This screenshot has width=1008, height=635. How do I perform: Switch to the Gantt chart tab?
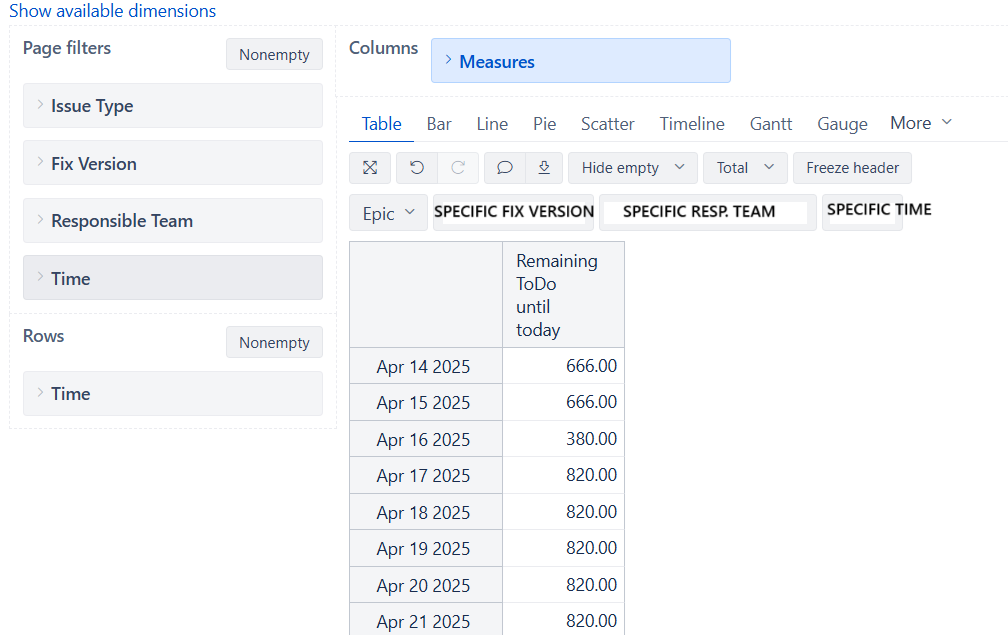pyautogui.click(x=771, y=124)
